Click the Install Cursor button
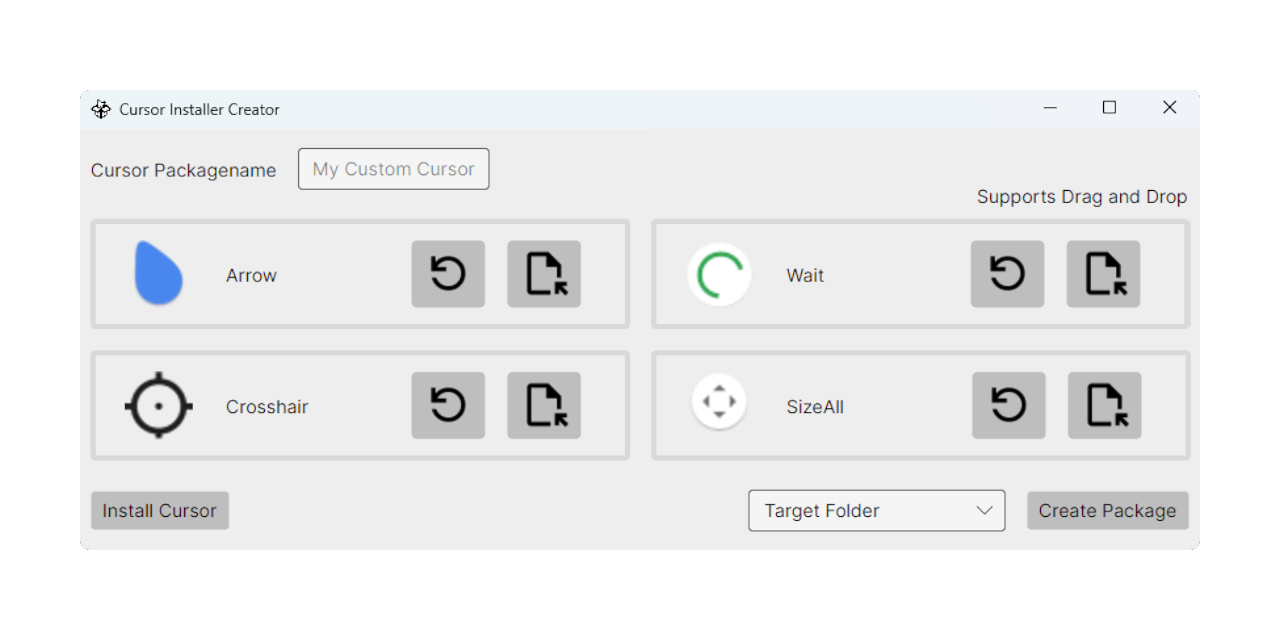The height and width of the screenshot is (640, 1280). coord(160,511)
